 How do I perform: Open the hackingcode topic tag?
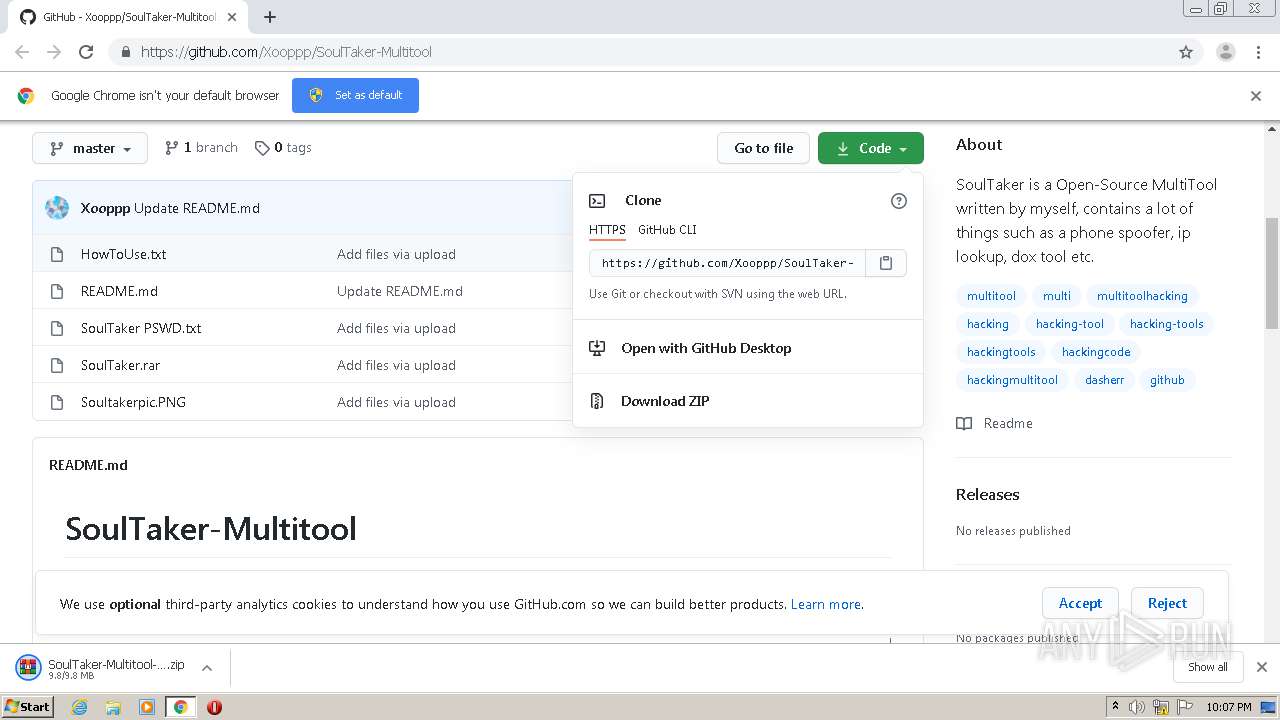point(1096,352)
